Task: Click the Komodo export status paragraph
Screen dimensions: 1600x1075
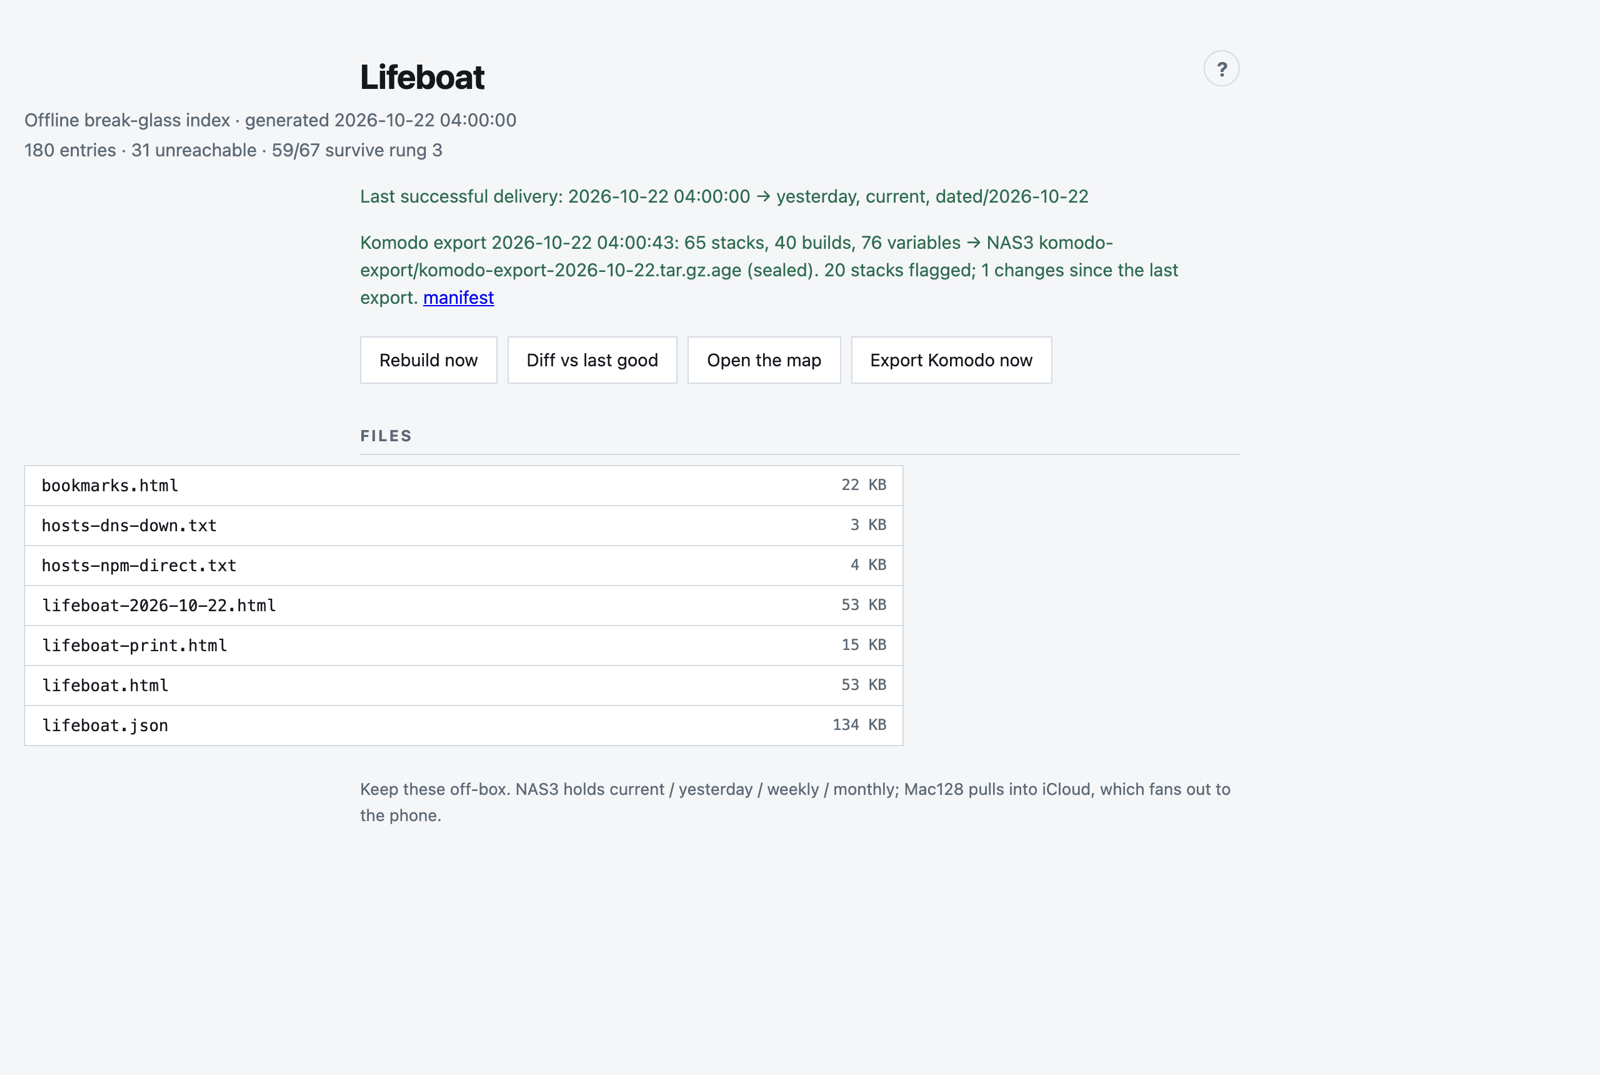Action: [x=769, y=270]
